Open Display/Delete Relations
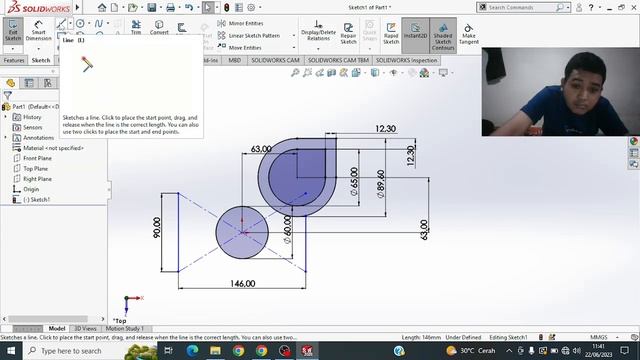The height and width of the screenshot is (360, 640). 318,31
